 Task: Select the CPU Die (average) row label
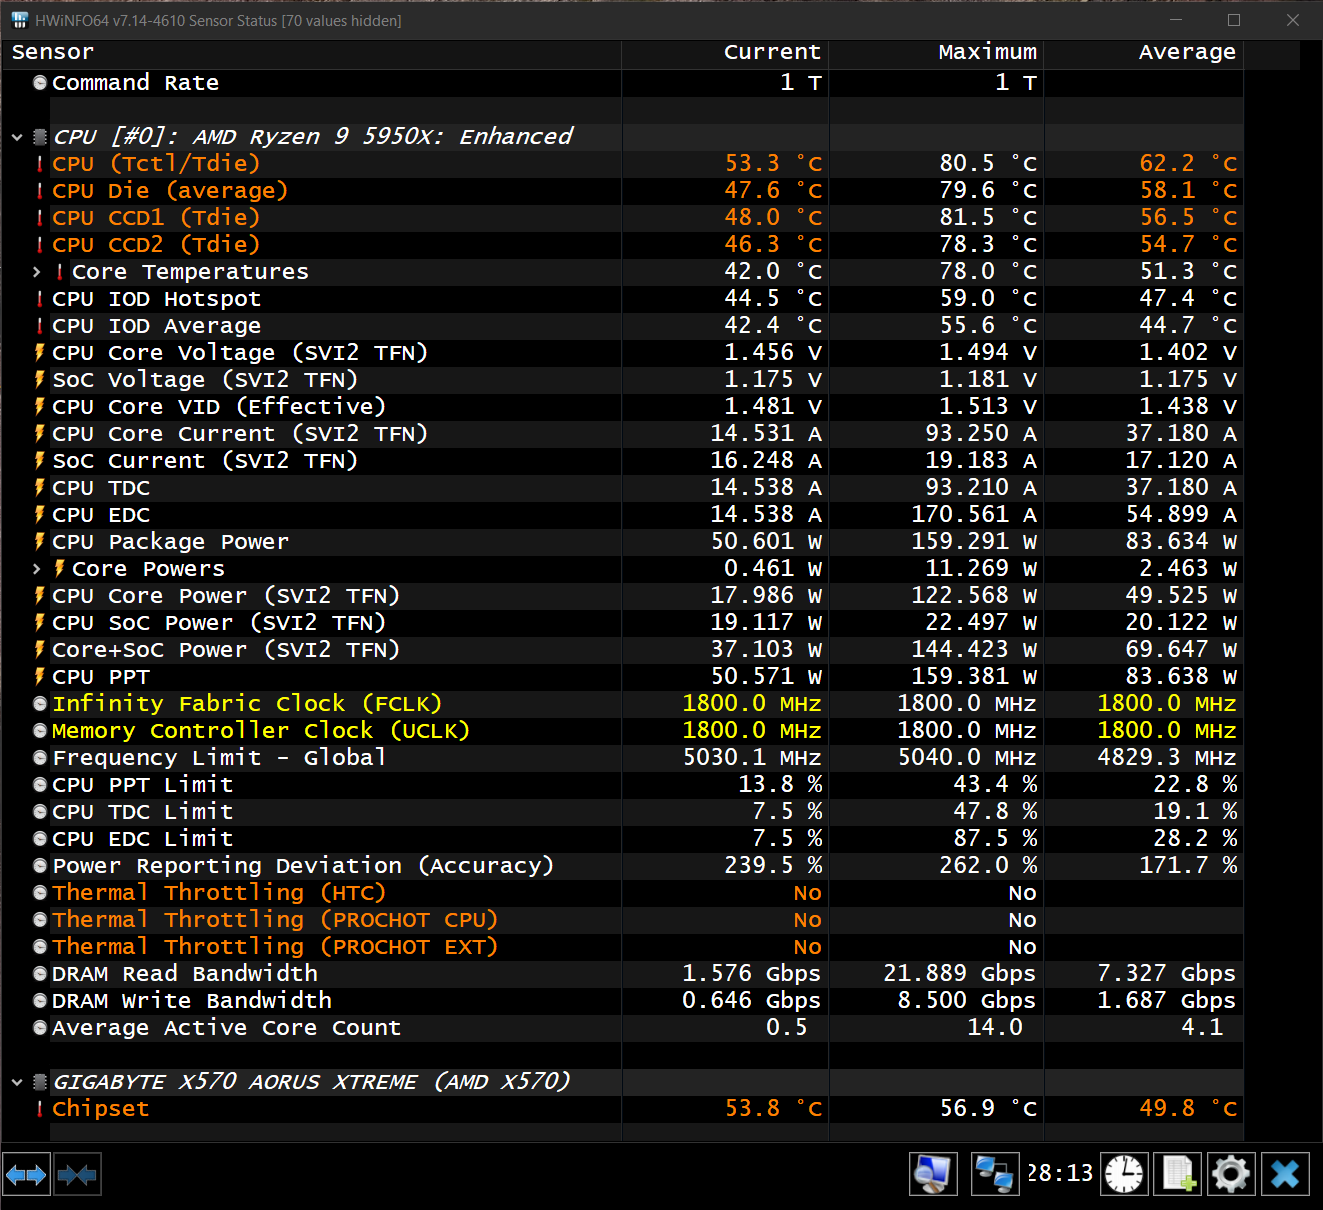click(170, 191)
